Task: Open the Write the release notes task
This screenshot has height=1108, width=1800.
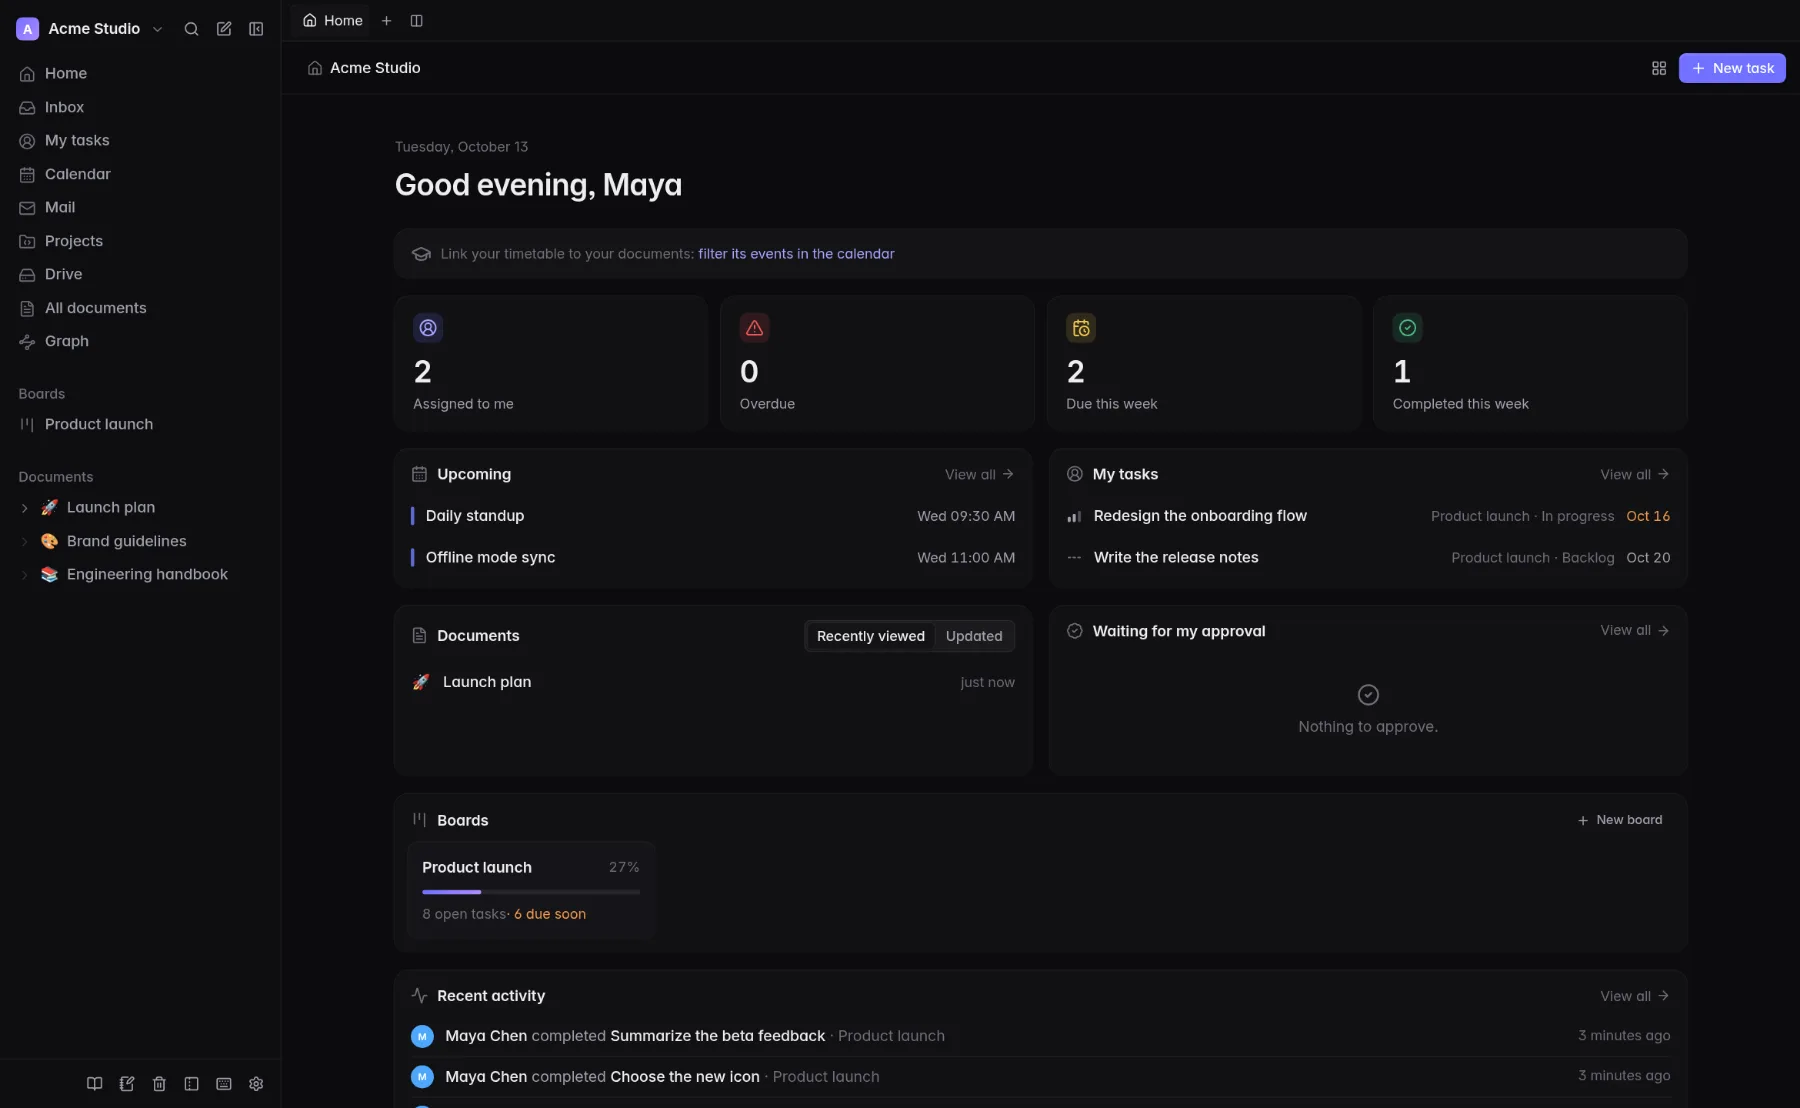Action: click(1368, 558)
